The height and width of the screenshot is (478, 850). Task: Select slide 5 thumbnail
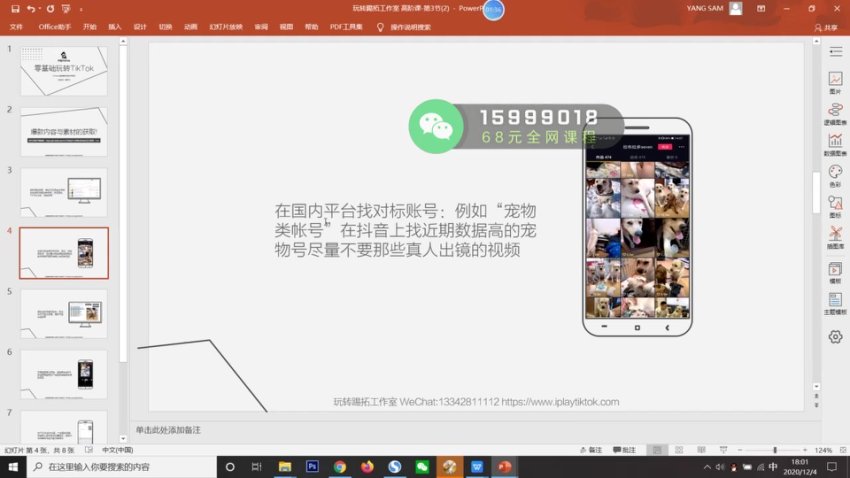(x=64, y=314)
